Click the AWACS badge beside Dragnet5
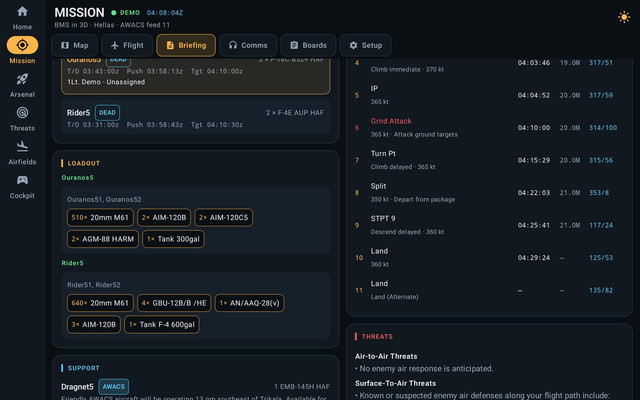Screen dimensions: 640x400 113,387
